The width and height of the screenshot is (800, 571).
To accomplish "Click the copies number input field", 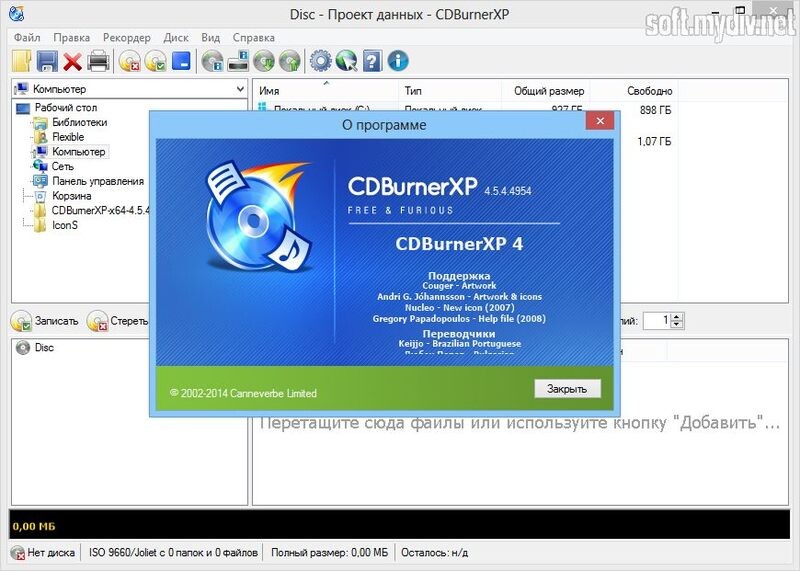I will pos(657,320).
